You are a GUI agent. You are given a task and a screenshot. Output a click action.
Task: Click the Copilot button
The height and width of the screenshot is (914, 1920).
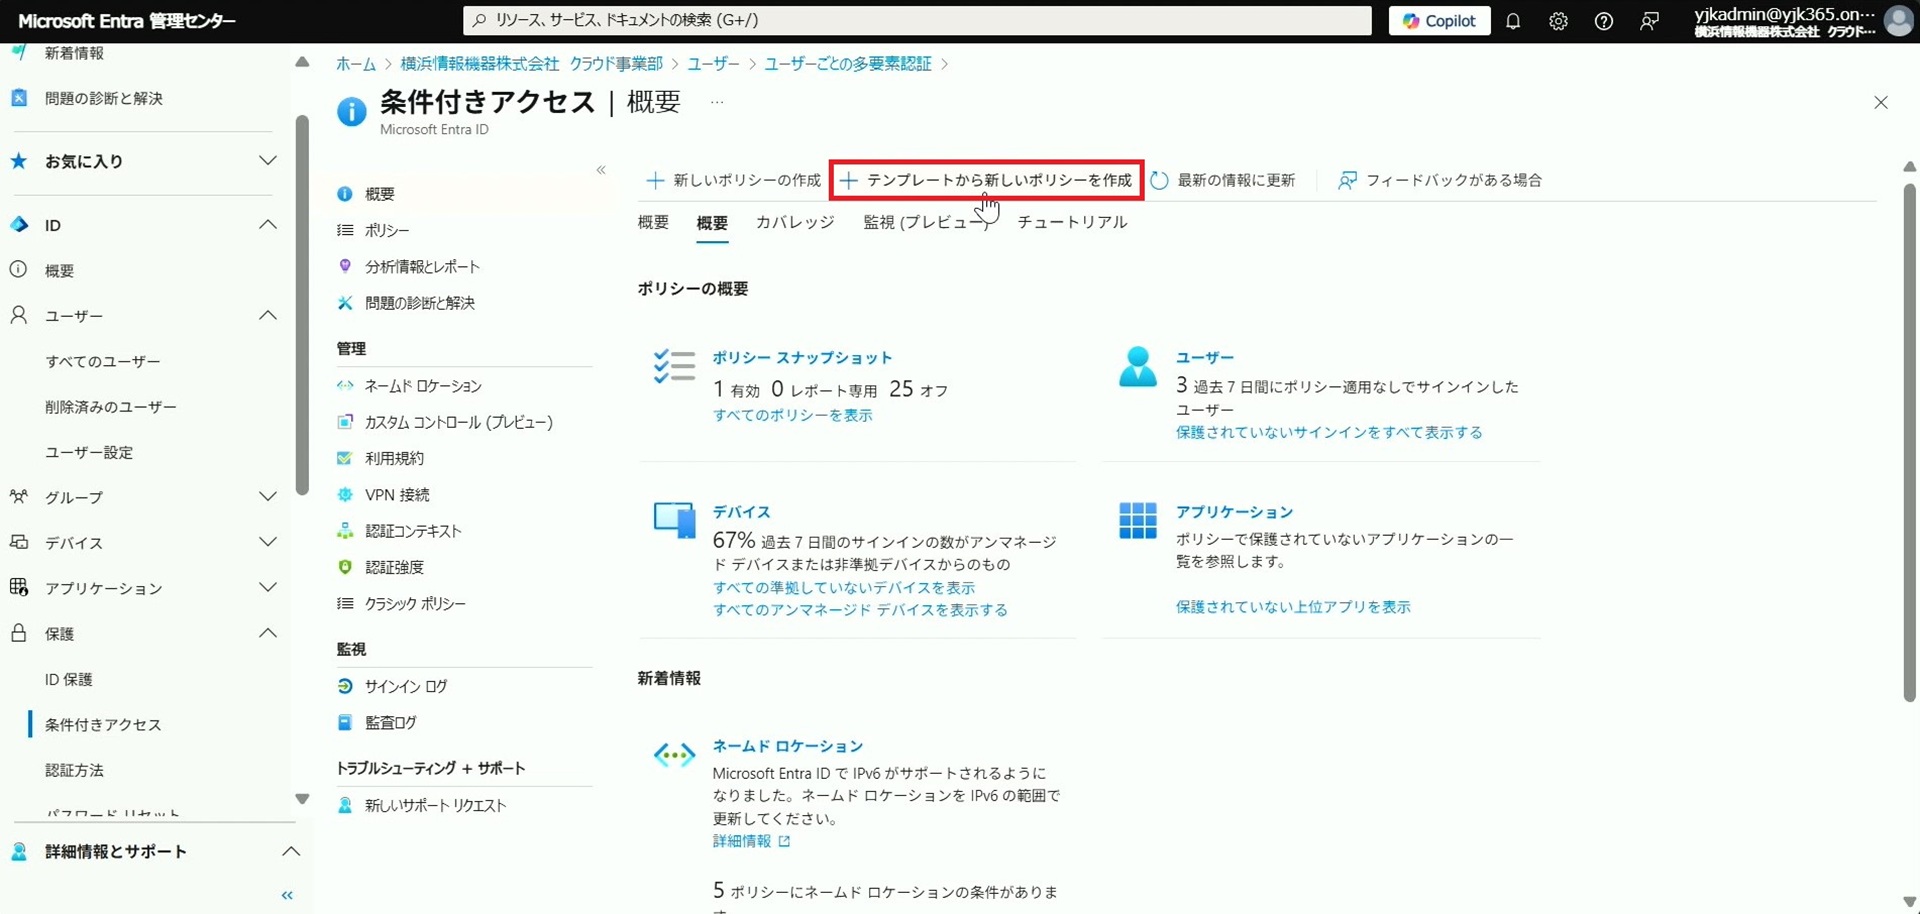[x=1439, y=21]
